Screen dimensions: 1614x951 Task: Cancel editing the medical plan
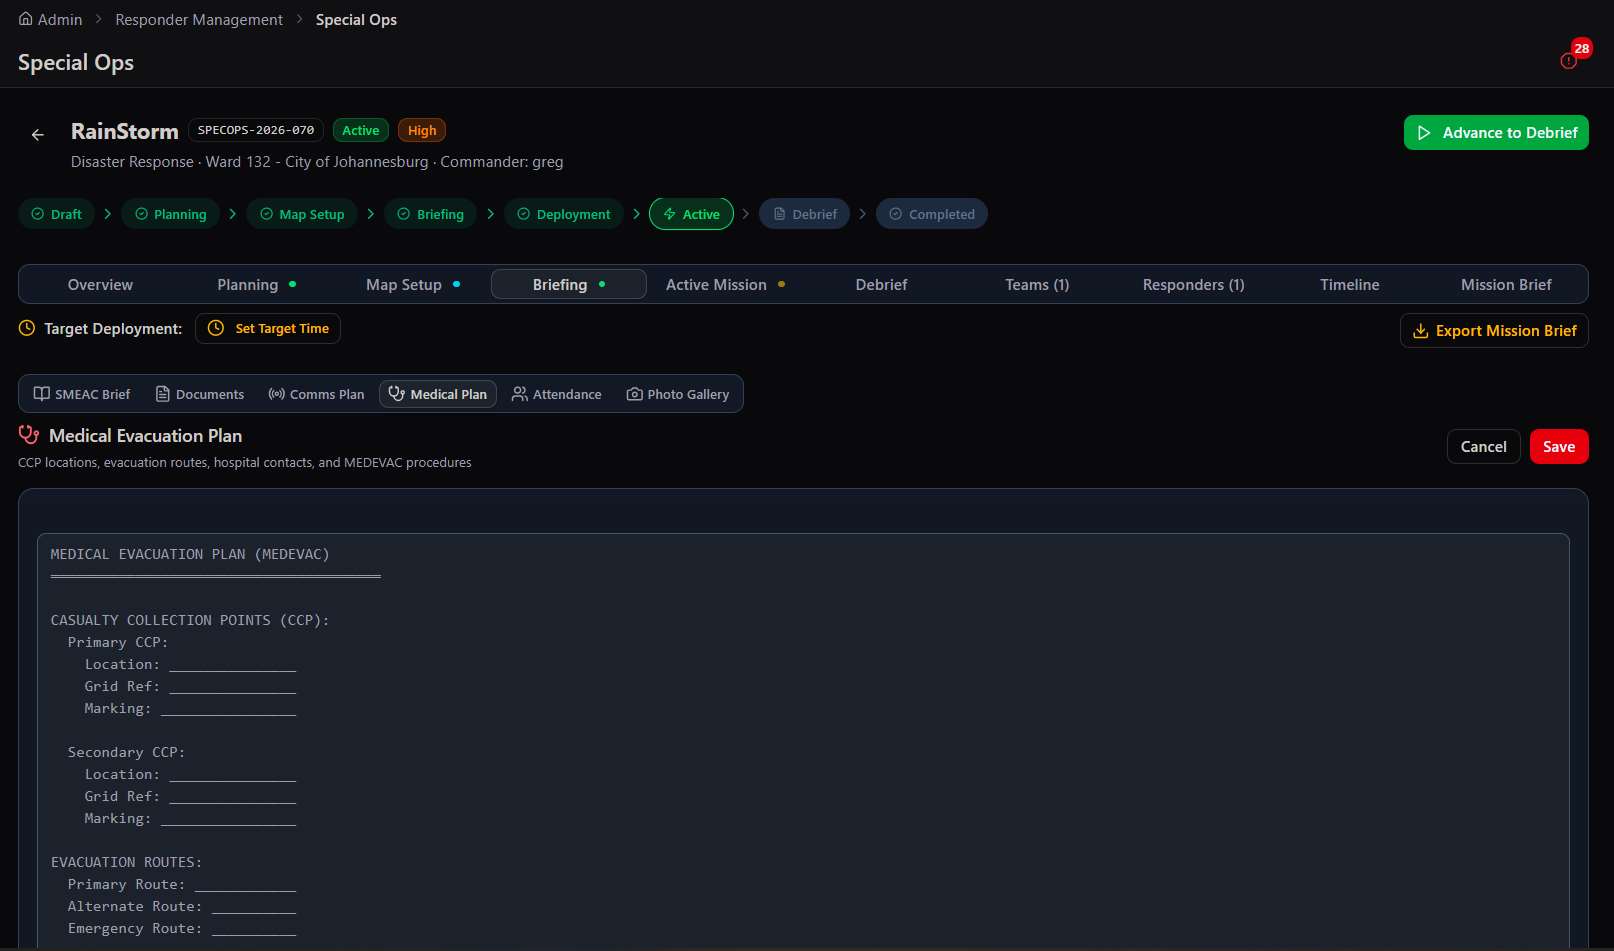(x=1483, y=447)
